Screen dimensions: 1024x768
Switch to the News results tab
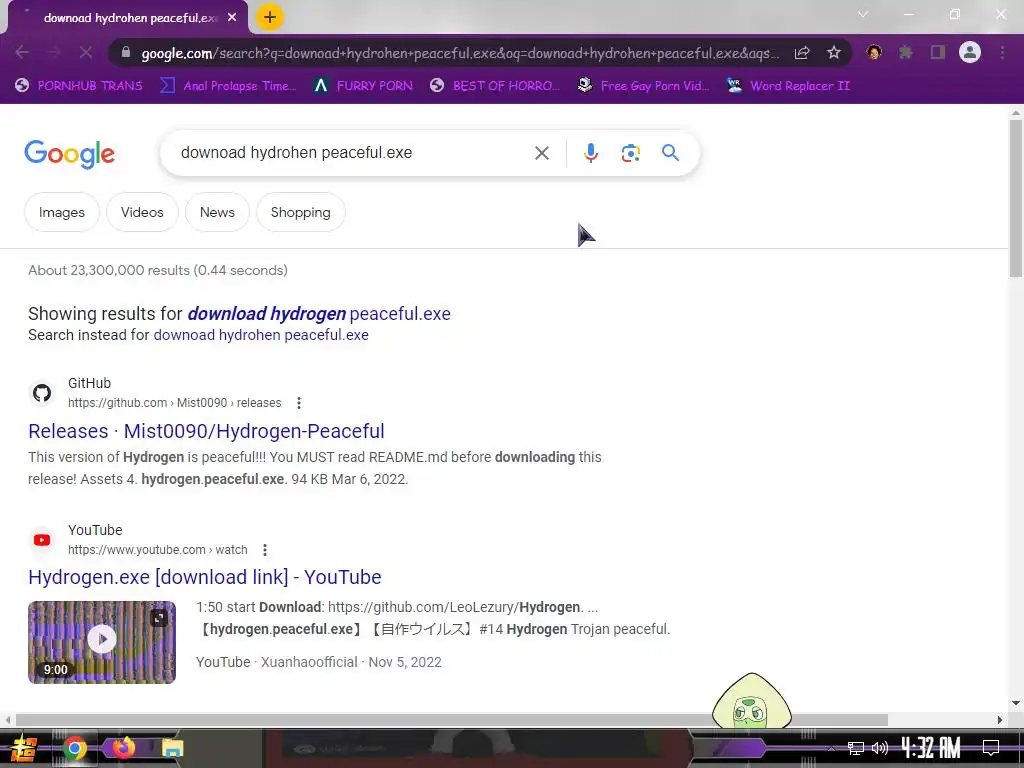(217, 212)
